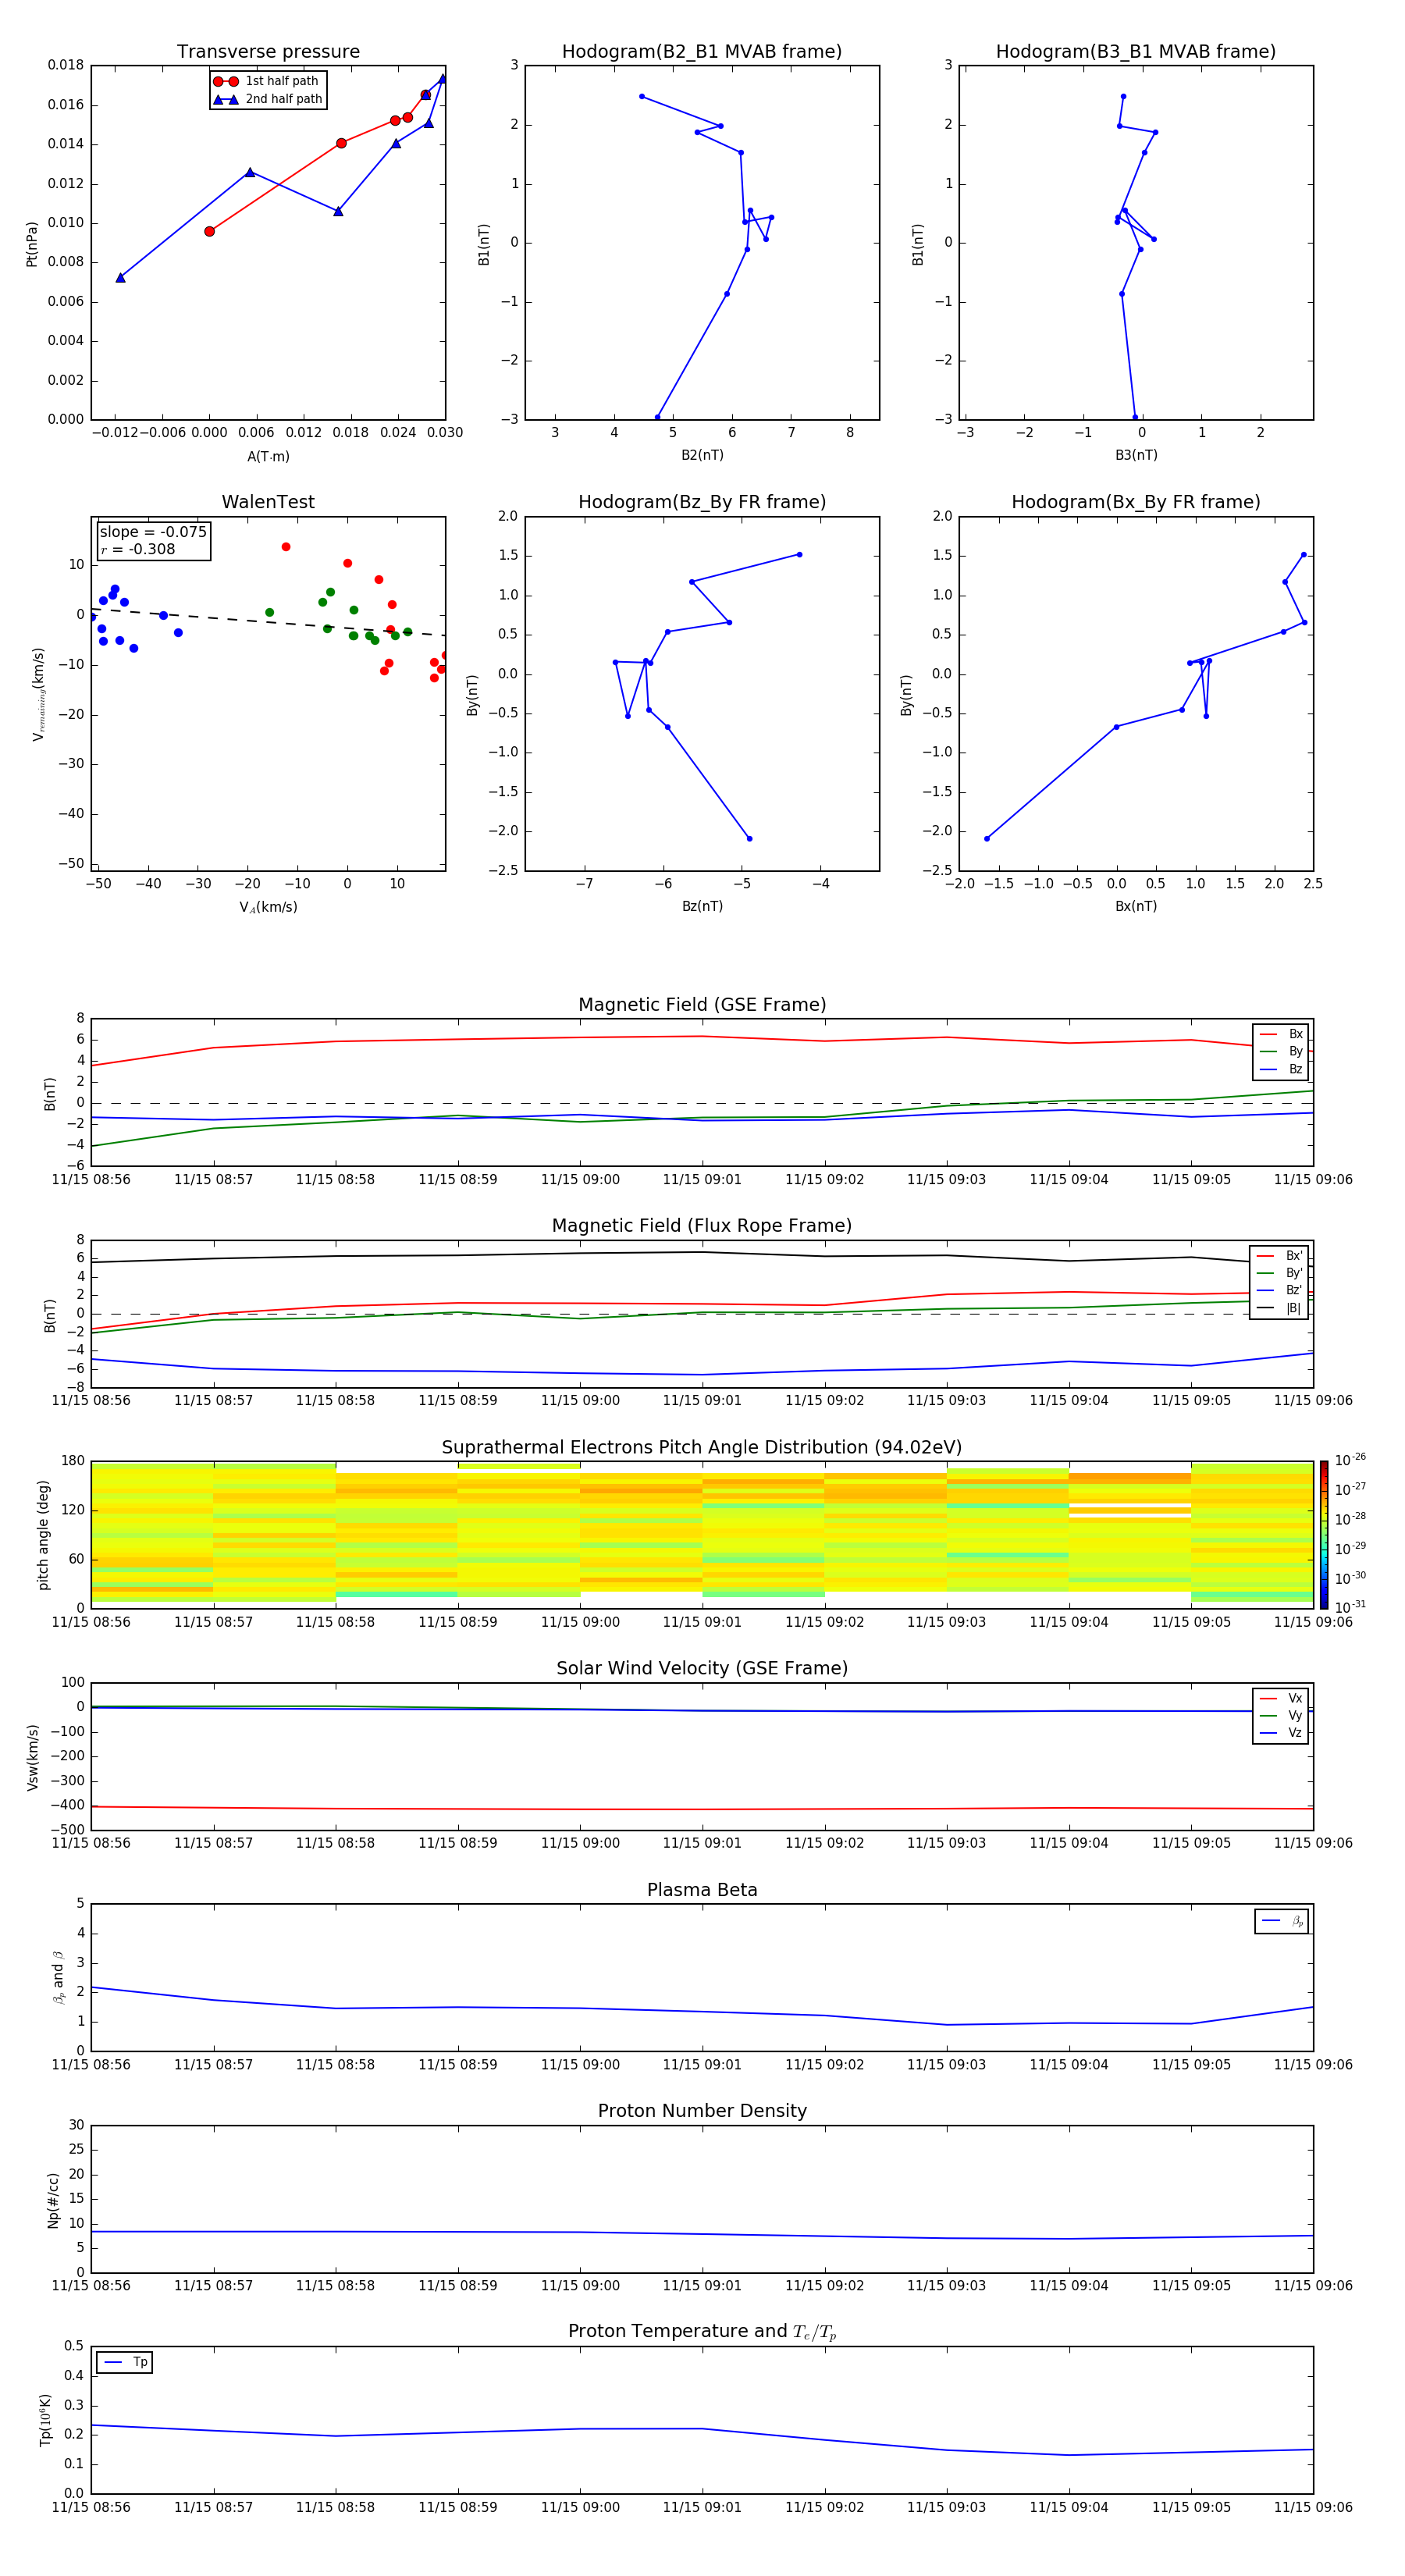Click the 'Vz' entry in velocity legend

(x=1281, y=1733)
